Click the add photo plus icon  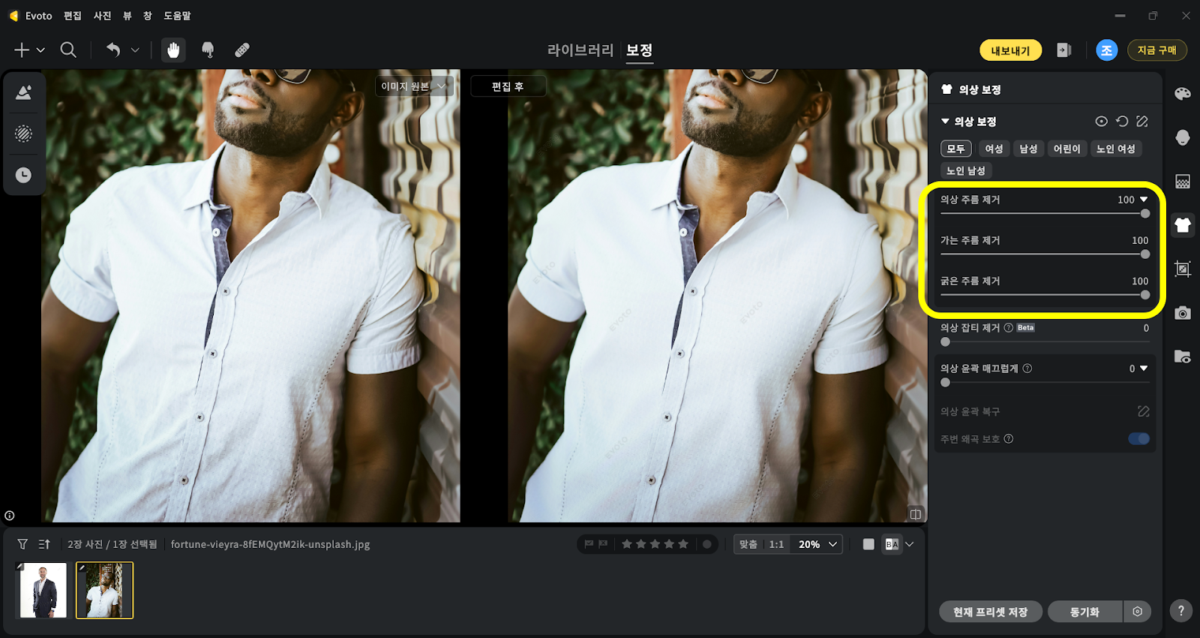pos(22,50)
